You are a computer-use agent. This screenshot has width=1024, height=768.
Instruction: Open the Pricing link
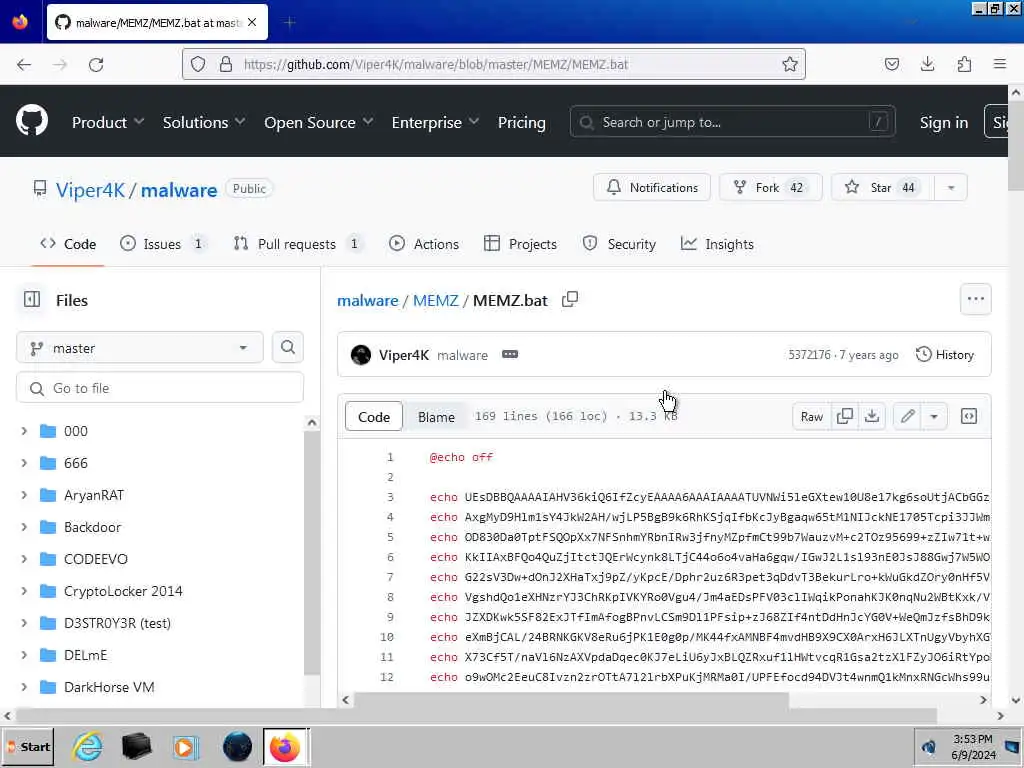[x=521, y=122]
